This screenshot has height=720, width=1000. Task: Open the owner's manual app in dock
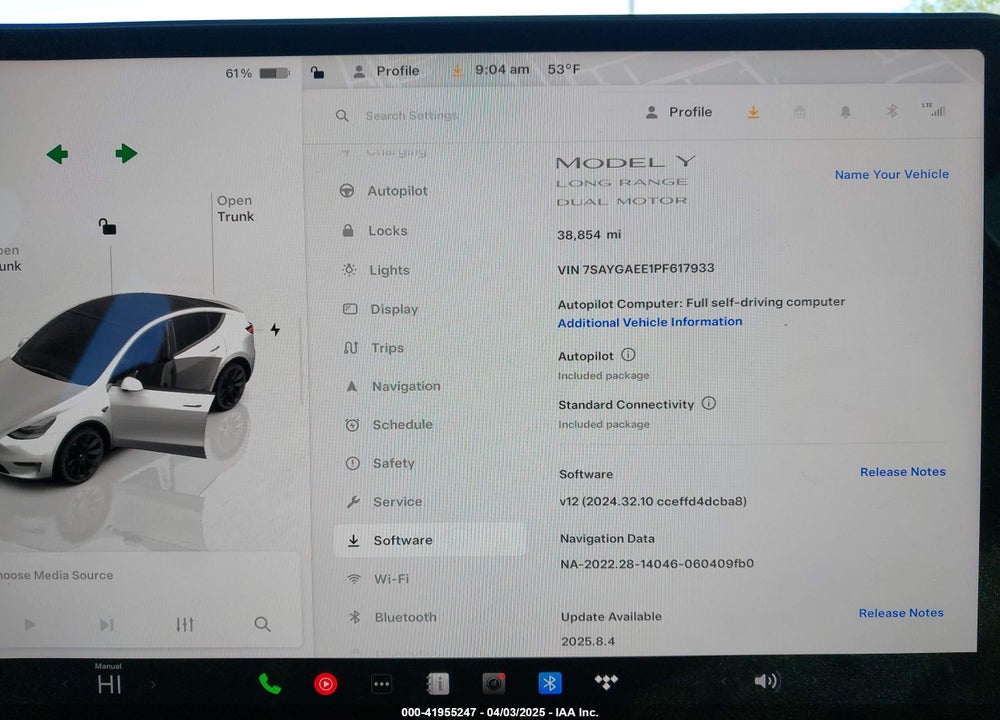(438, 684)
